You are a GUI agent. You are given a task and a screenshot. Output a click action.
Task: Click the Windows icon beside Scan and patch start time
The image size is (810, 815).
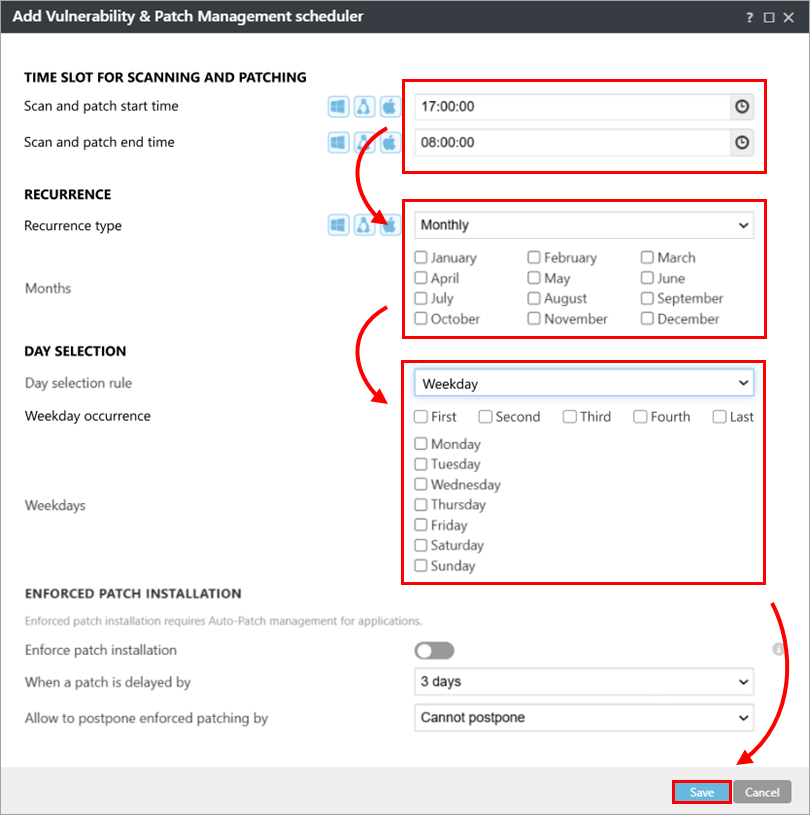[x=339, y=107]
